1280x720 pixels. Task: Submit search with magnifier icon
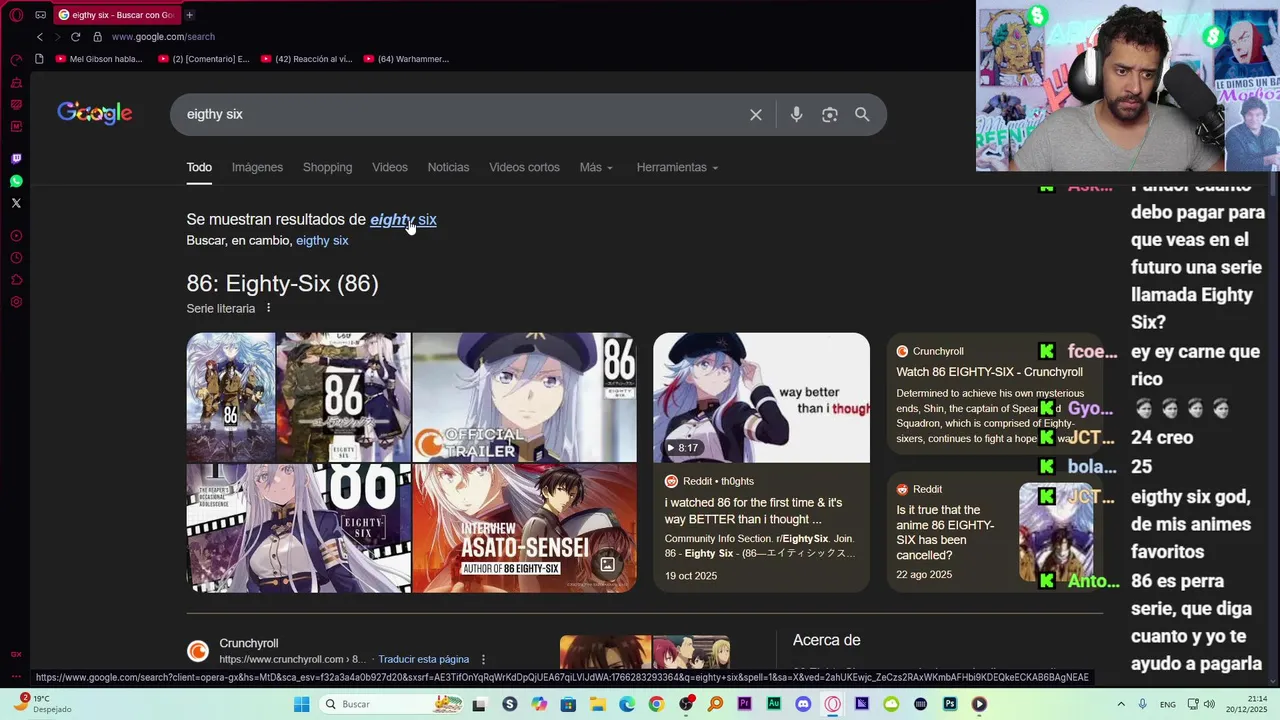pos(862,115)
